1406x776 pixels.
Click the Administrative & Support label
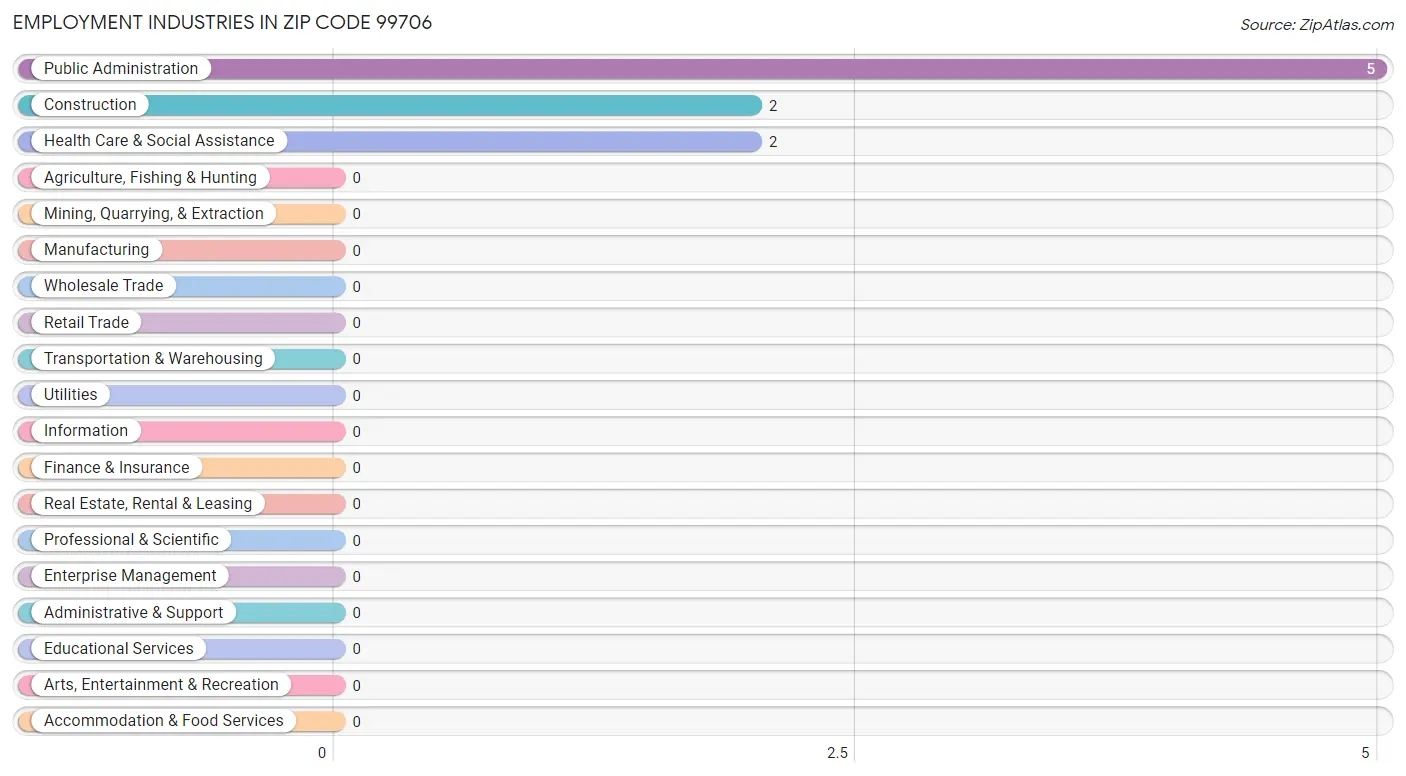tap(133, 613)
